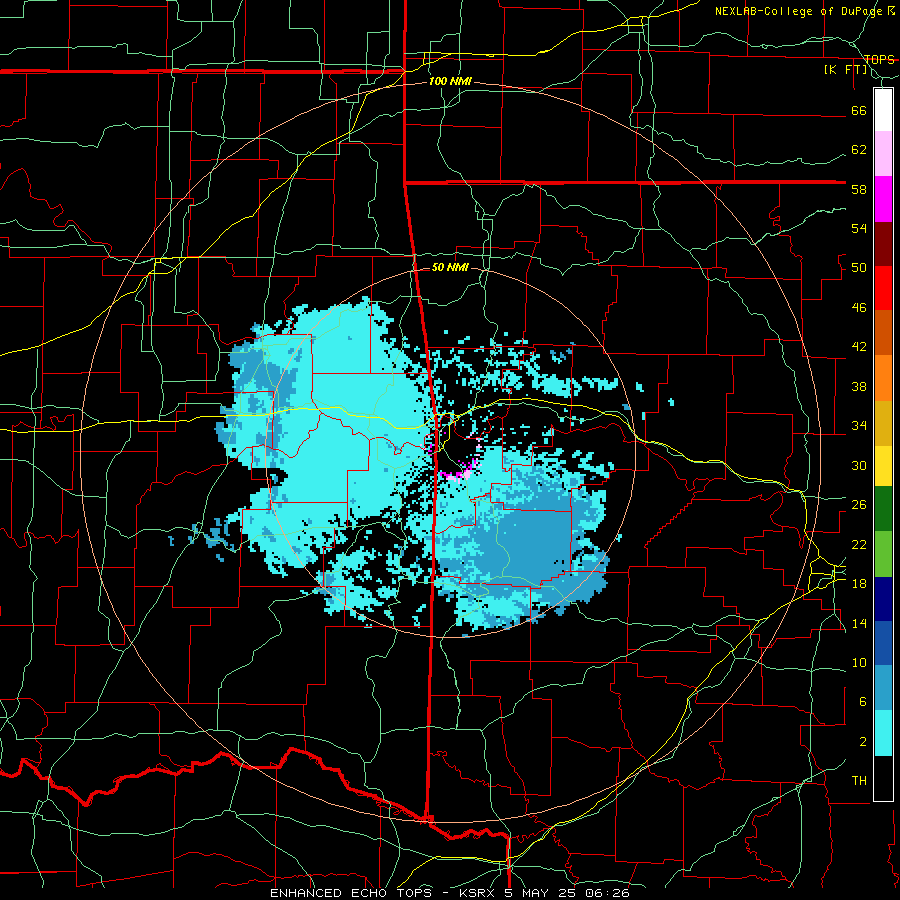
Task: Click the gold 38 kft swatch
Action: pyautogui.click(x=883, y=423)
